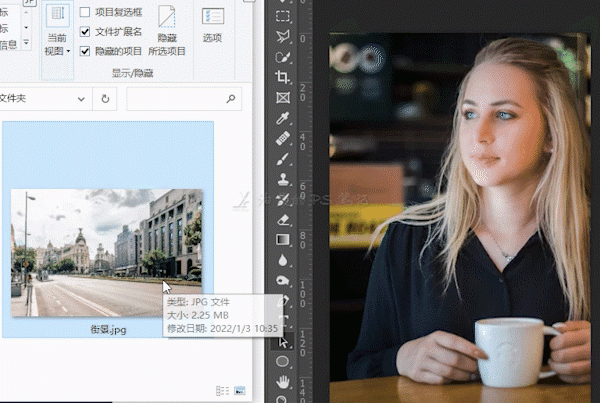Select the Blur tool
The image size is (600, 403).
click(283, 261)
